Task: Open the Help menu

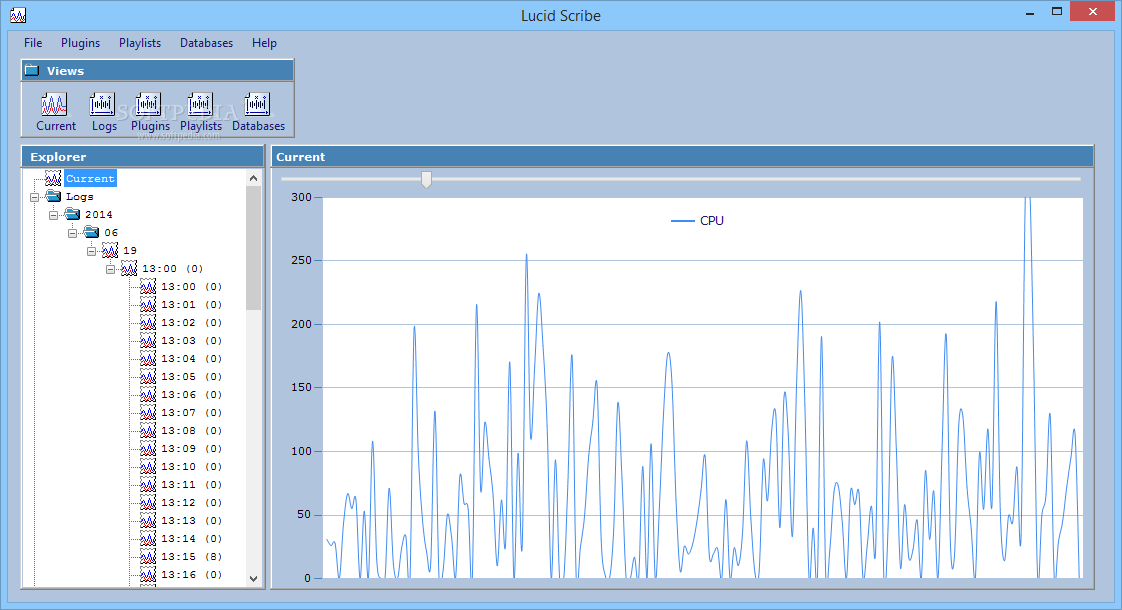Action: click(x=264, y=43)
